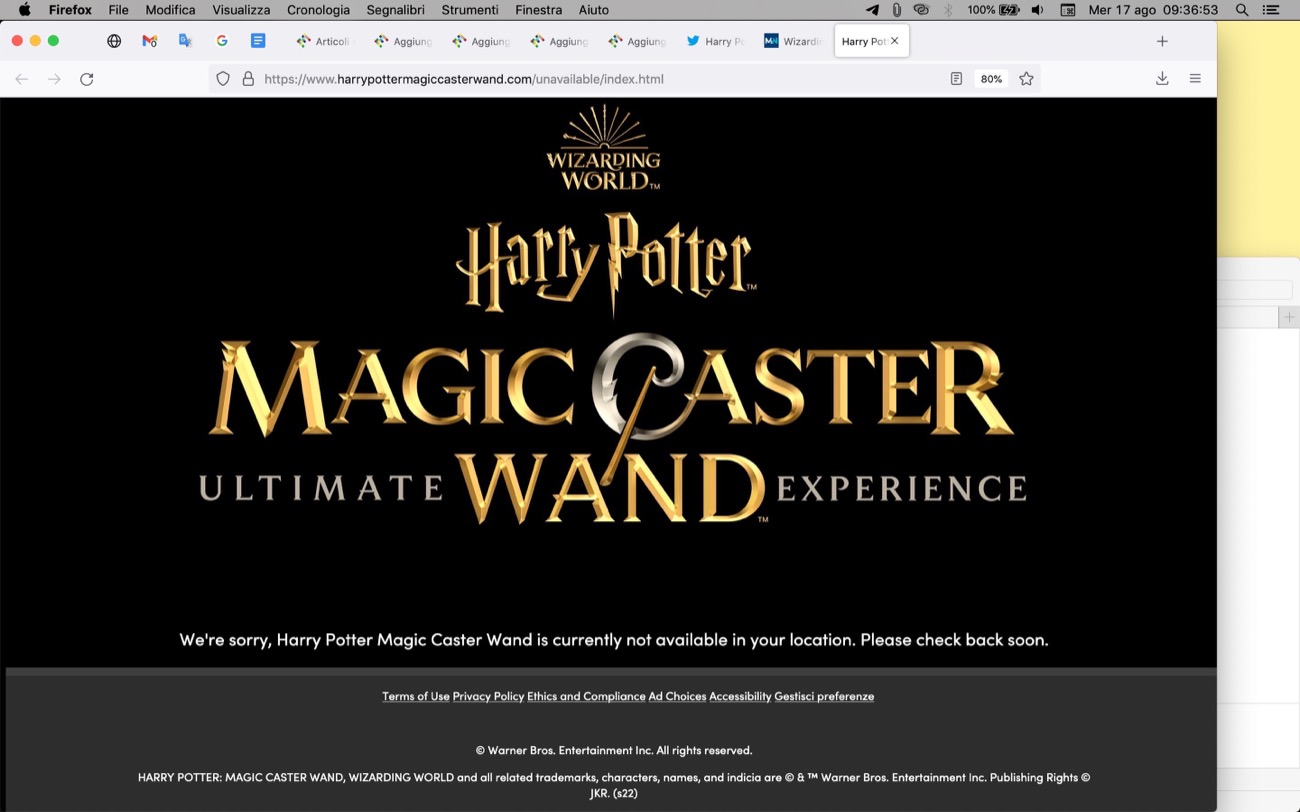Screen dimensions: 1300x812
Task: Switch to the pinned Gmail tab
Action: coord(150,41)
